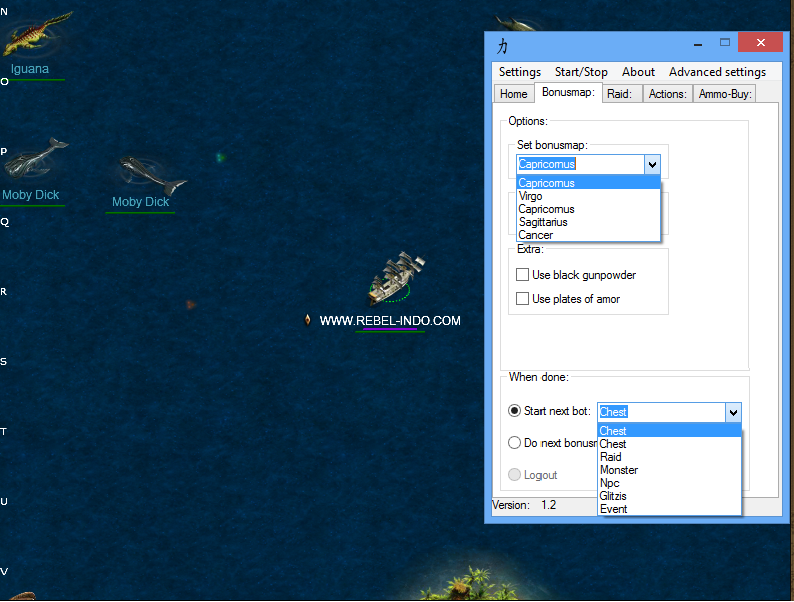
Task: Switch to the Actions tab
Action: [x=667, y=94]
